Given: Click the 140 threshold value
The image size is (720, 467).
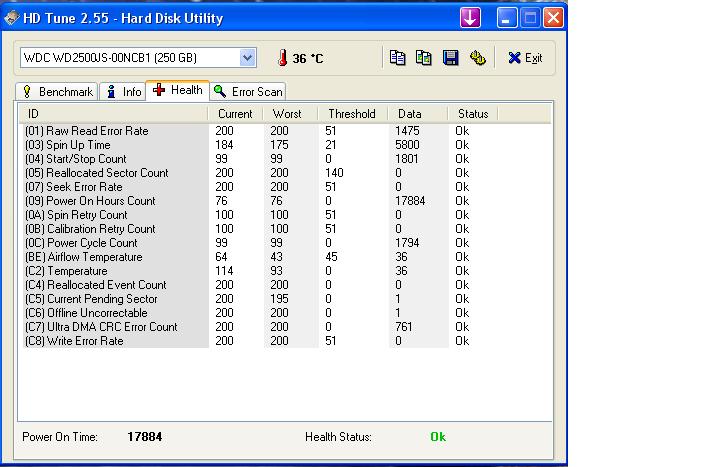Looking at the screenshot, I should click(334, 173).
